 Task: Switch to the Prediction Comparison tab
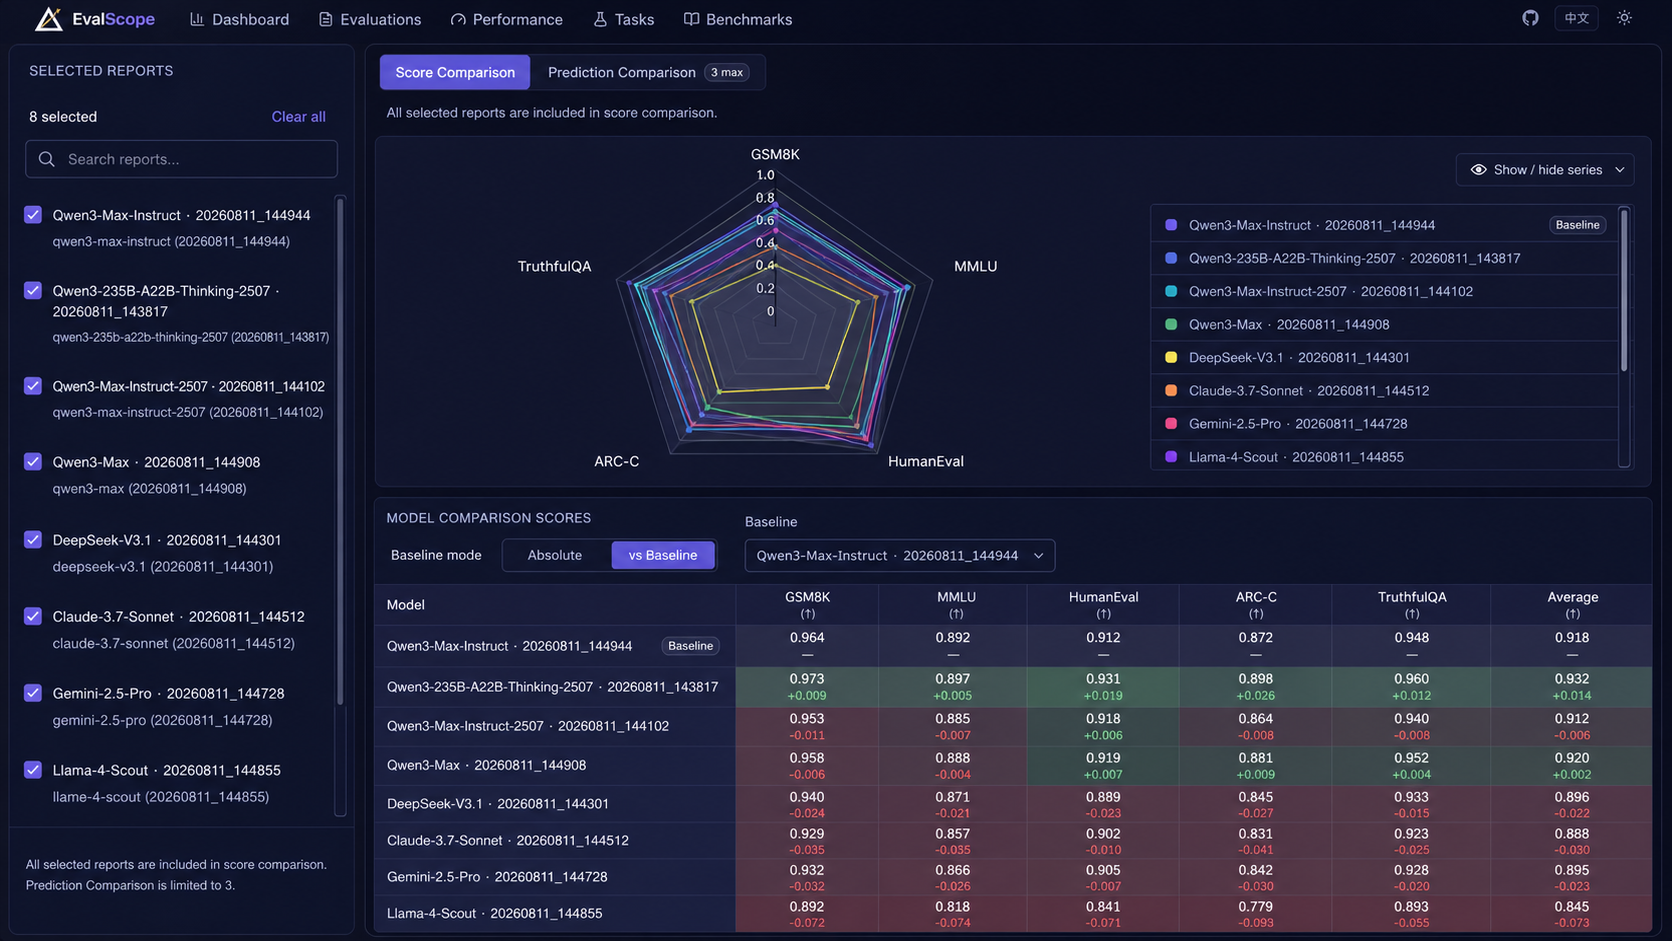(x=648, y=72)
